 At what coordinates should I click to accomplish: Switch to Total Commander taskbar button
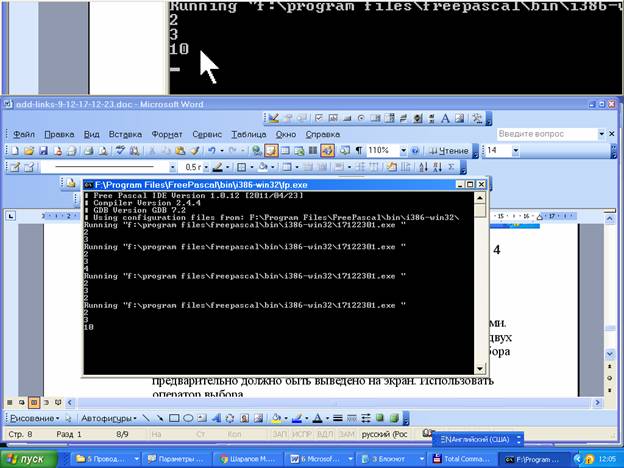coord(462,459)
